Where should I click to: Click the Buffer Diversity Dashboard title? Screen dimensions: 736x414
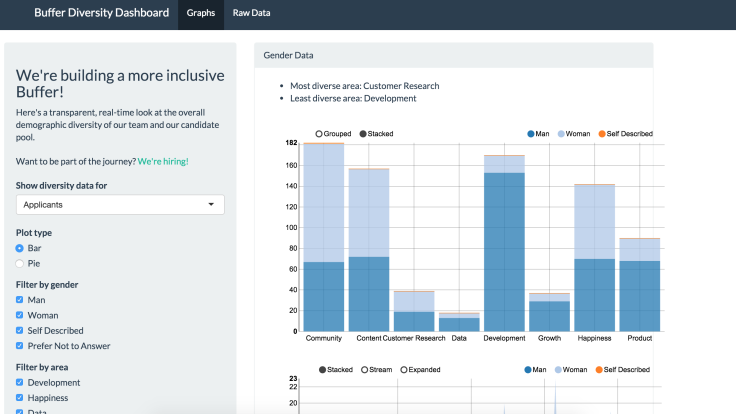click(x=101, y=13)
